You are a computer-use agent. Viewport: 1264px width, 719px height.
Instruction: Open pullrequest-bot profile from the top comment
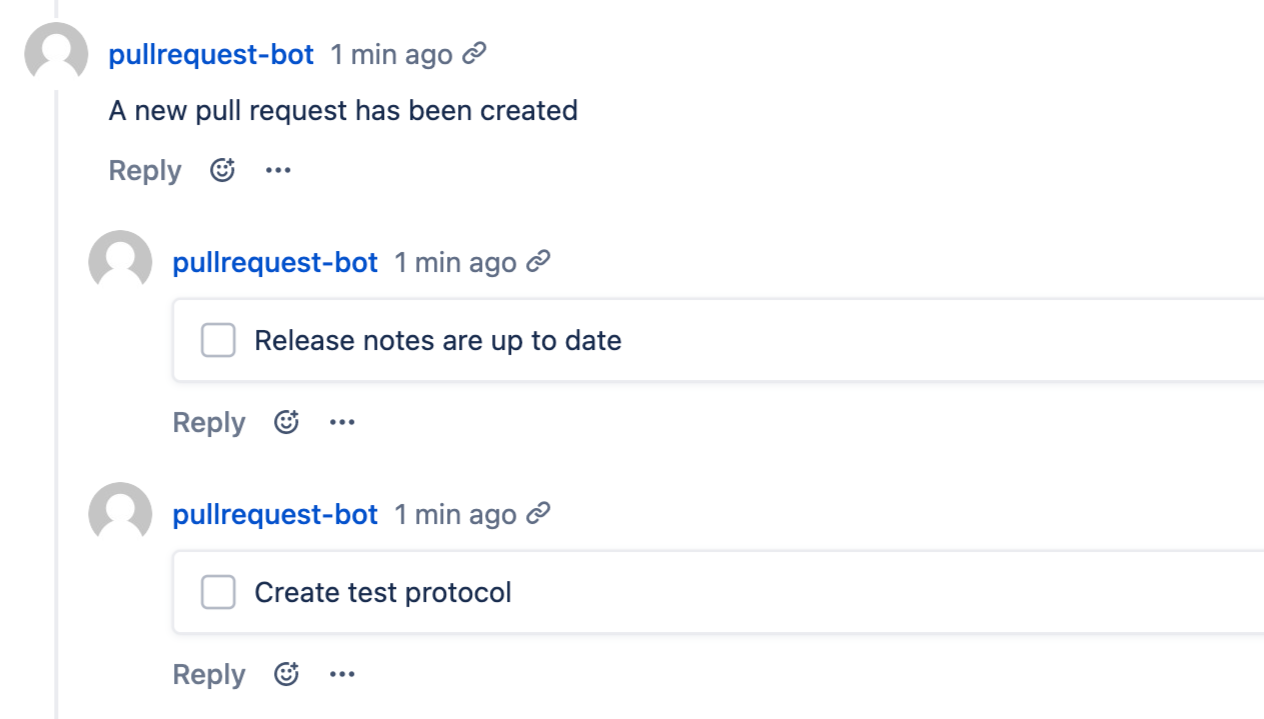211,54
